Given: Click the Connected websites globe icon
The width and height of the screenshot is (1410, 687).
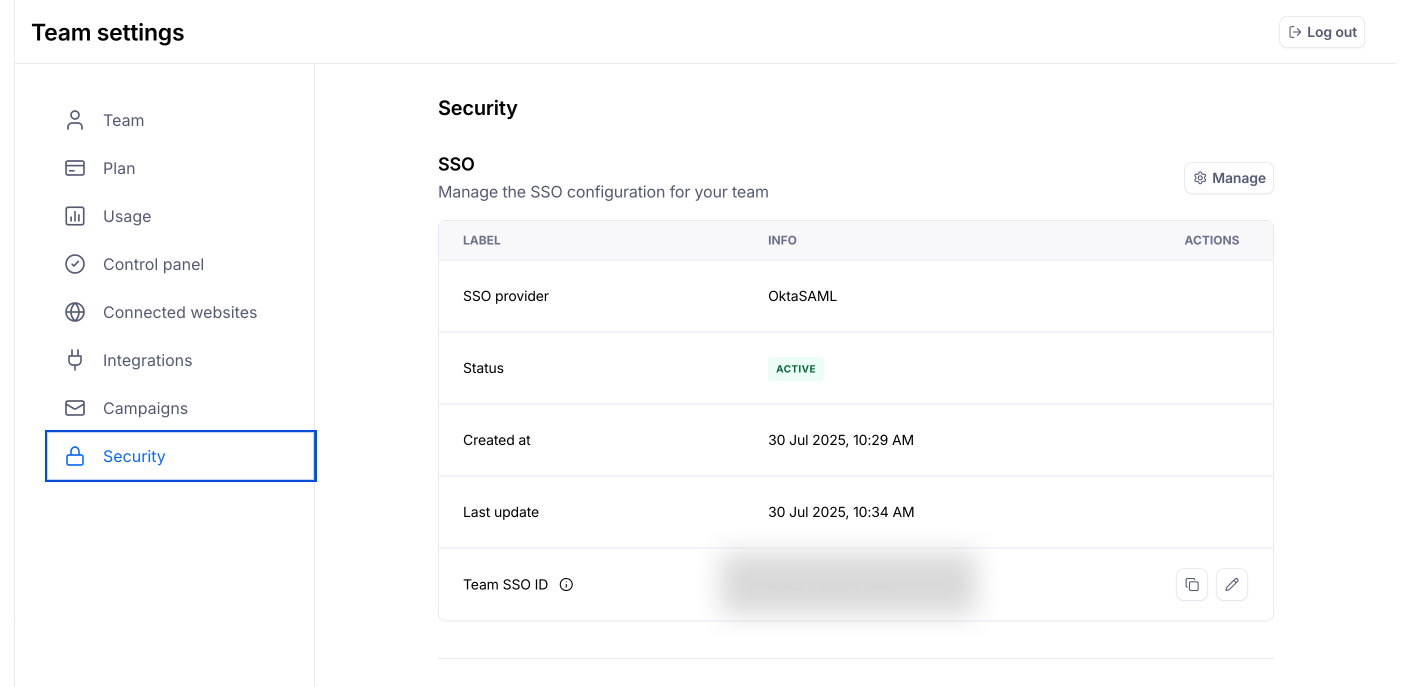Looking at the screenshot, I should [75, 312].
